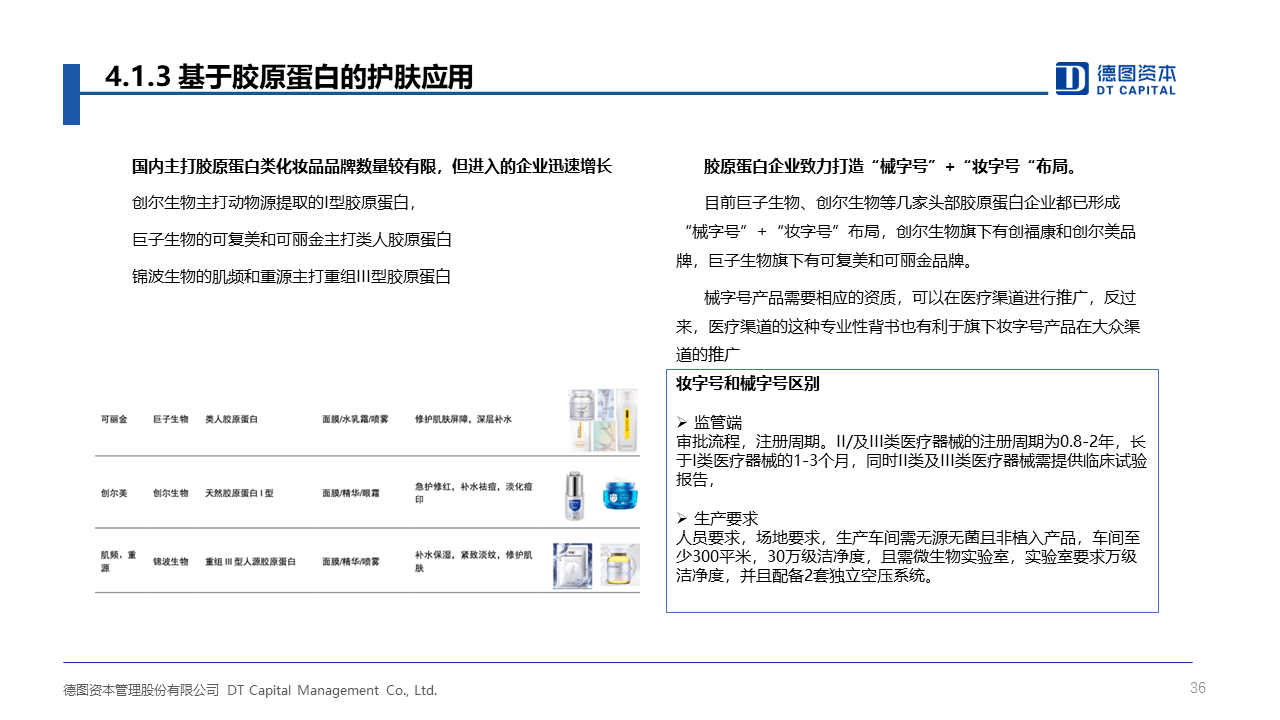Click the 创尔美 serum bottle image

click(573, 495)
